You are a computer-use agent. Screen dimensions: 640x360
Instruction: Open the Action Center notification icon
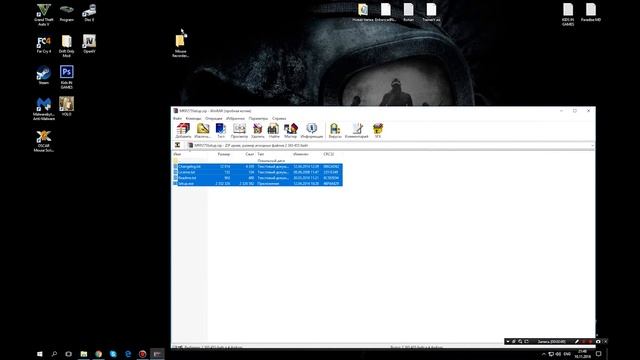598,354
